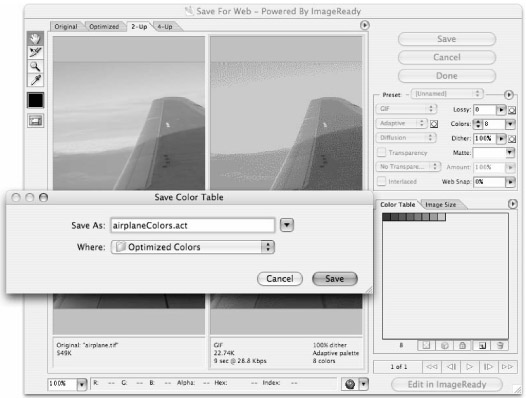Toggle the dither mask channel button
The height and width of the screenshot is (398, 526).
(x=512, y=139)
